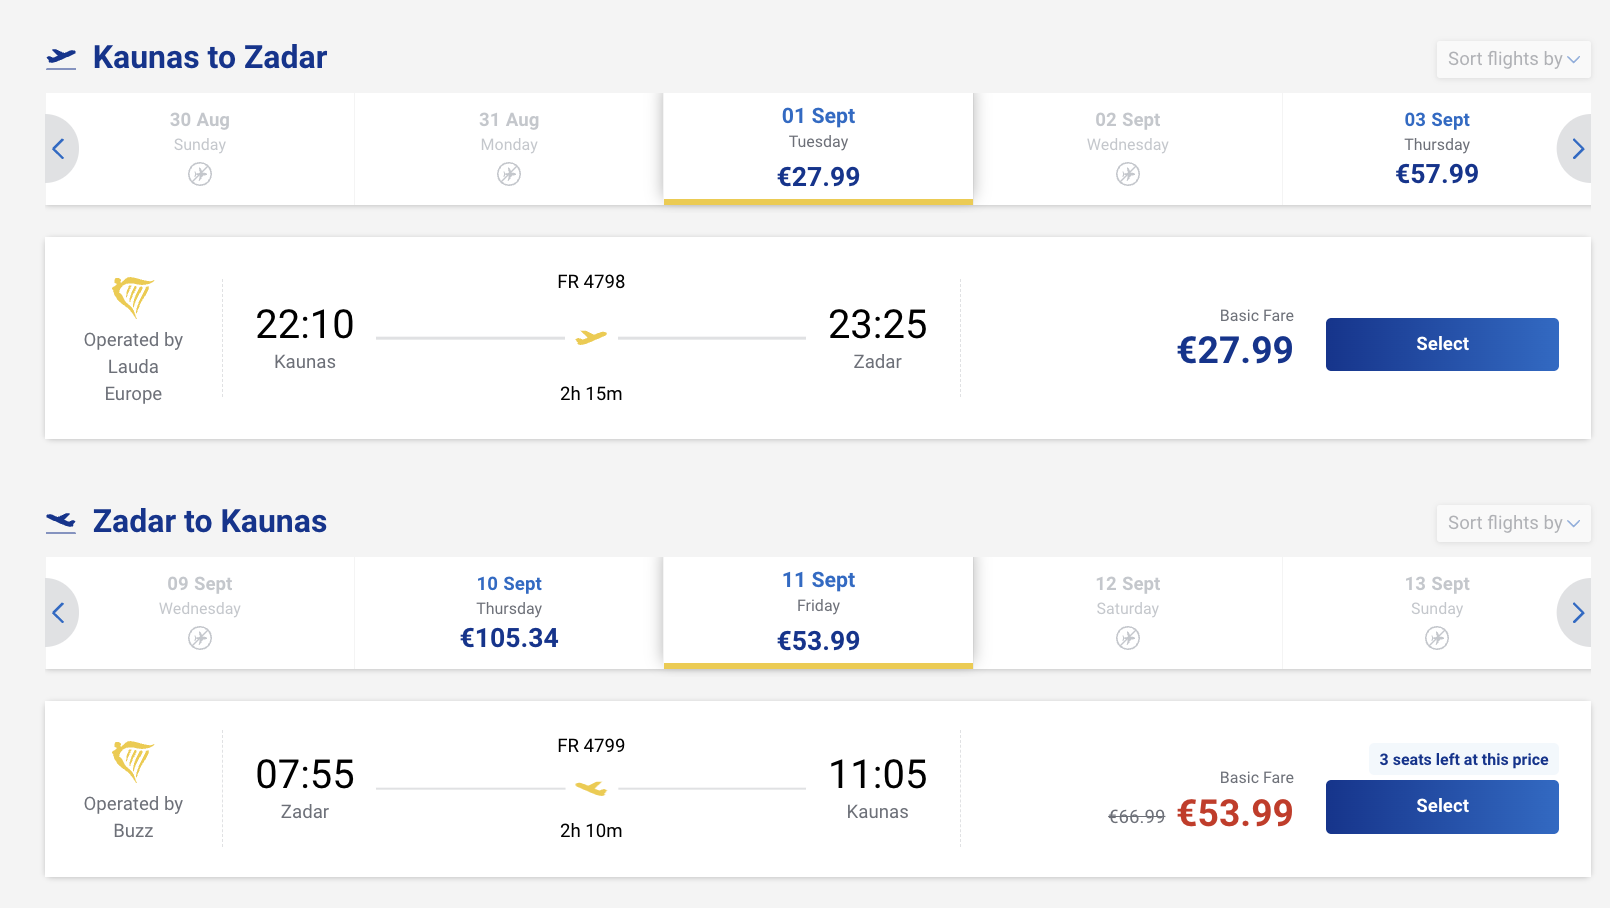The height and width of the screenshot is (908, 1610).
Task: Open Sort flights by for Zadar to Kaunas
Action: pyautogui.click(x=1513, y=523)
